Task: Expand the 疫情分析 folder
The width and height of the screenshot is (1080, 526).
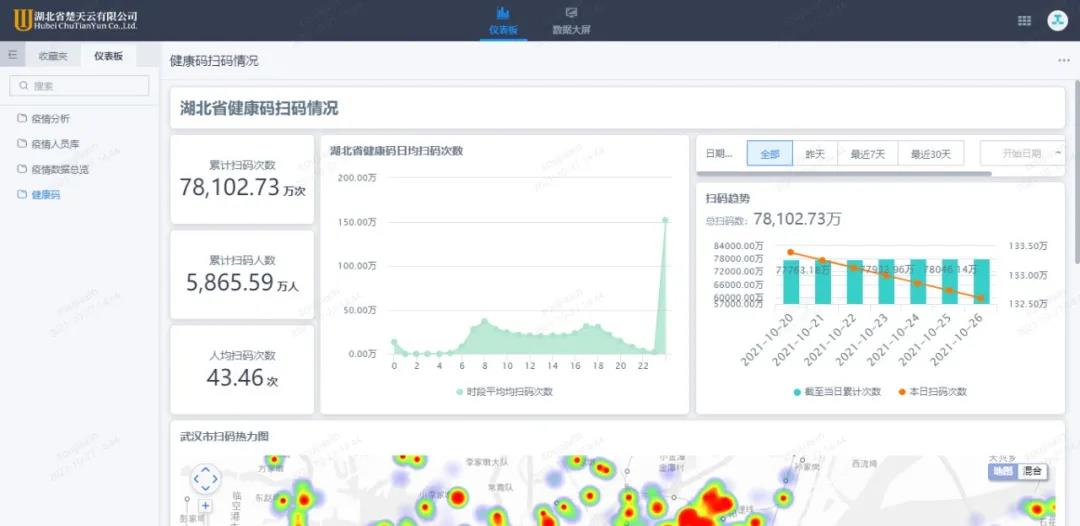Action: point(50,119)
